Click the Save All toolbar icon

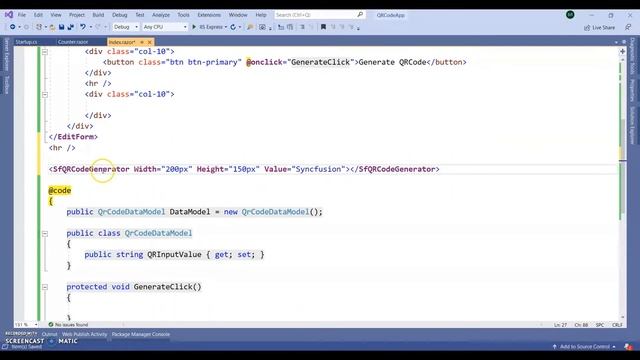pos(71,27)
